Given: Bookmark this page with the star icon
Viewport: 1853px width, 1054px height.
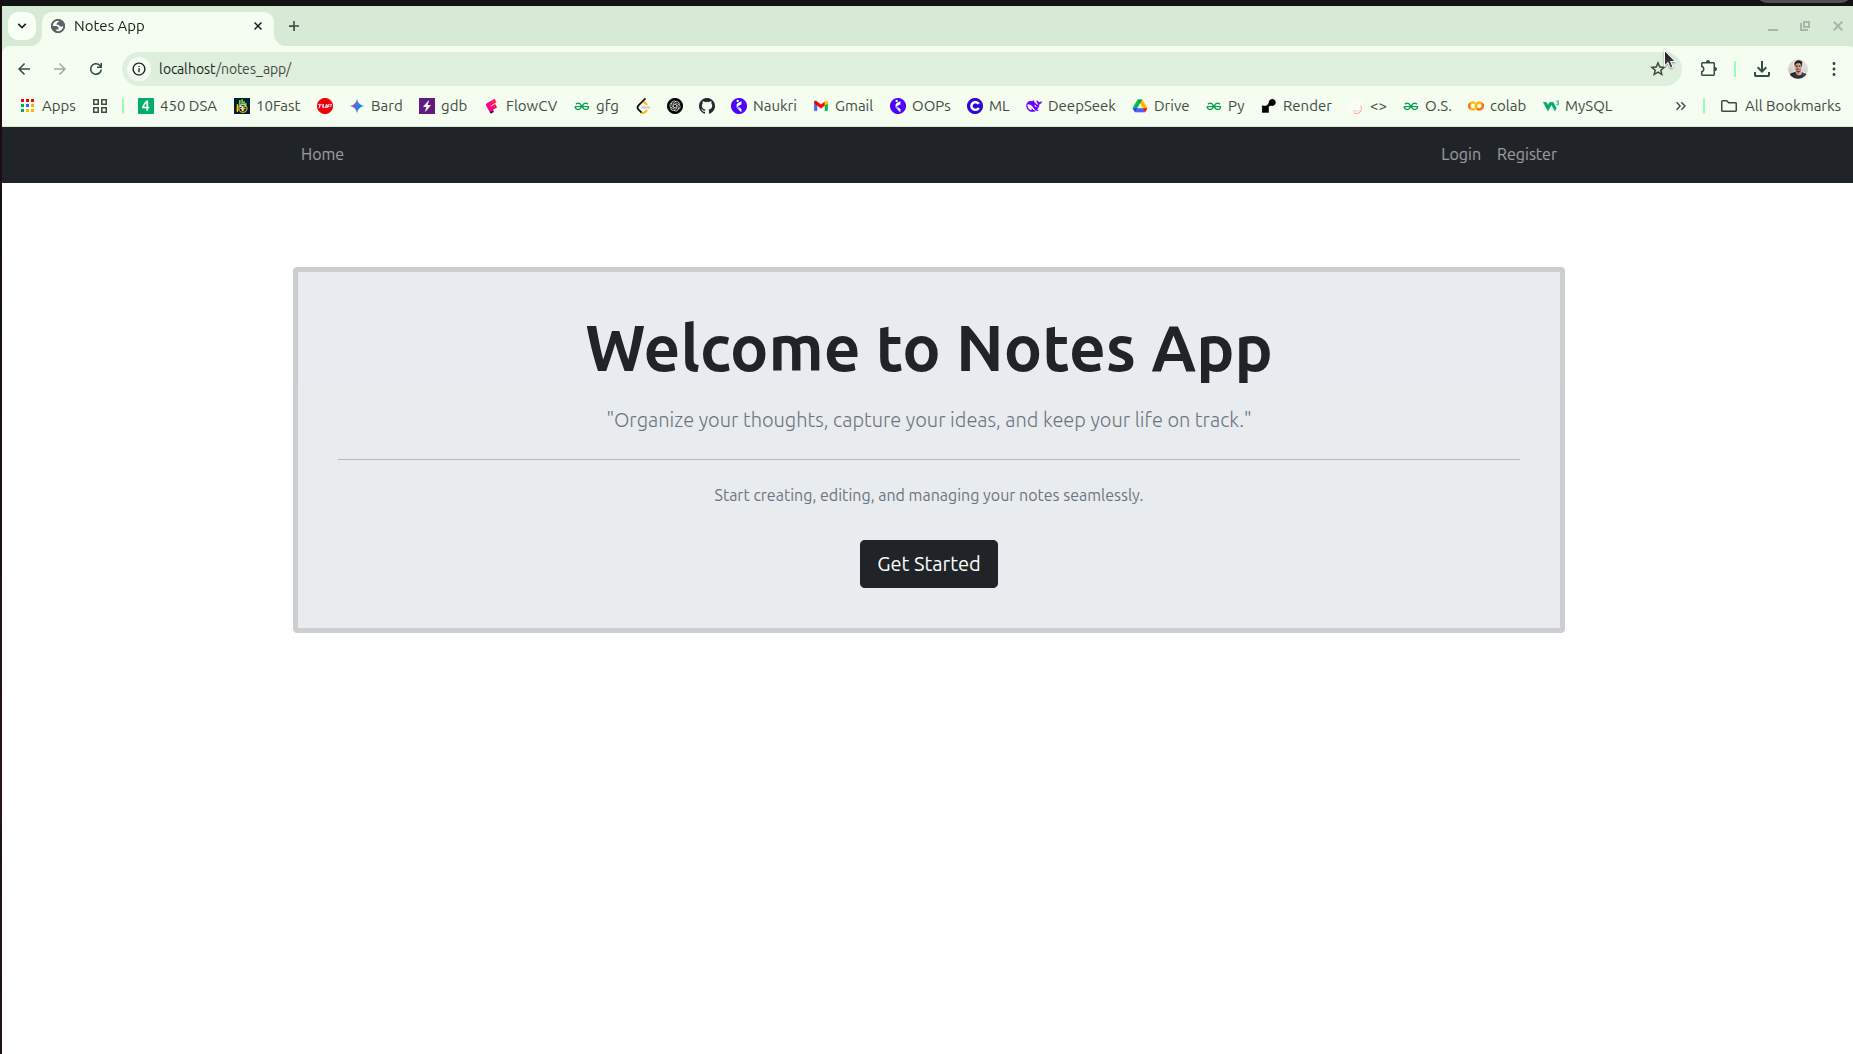Looking at the screenshot, I should 1658,69.
